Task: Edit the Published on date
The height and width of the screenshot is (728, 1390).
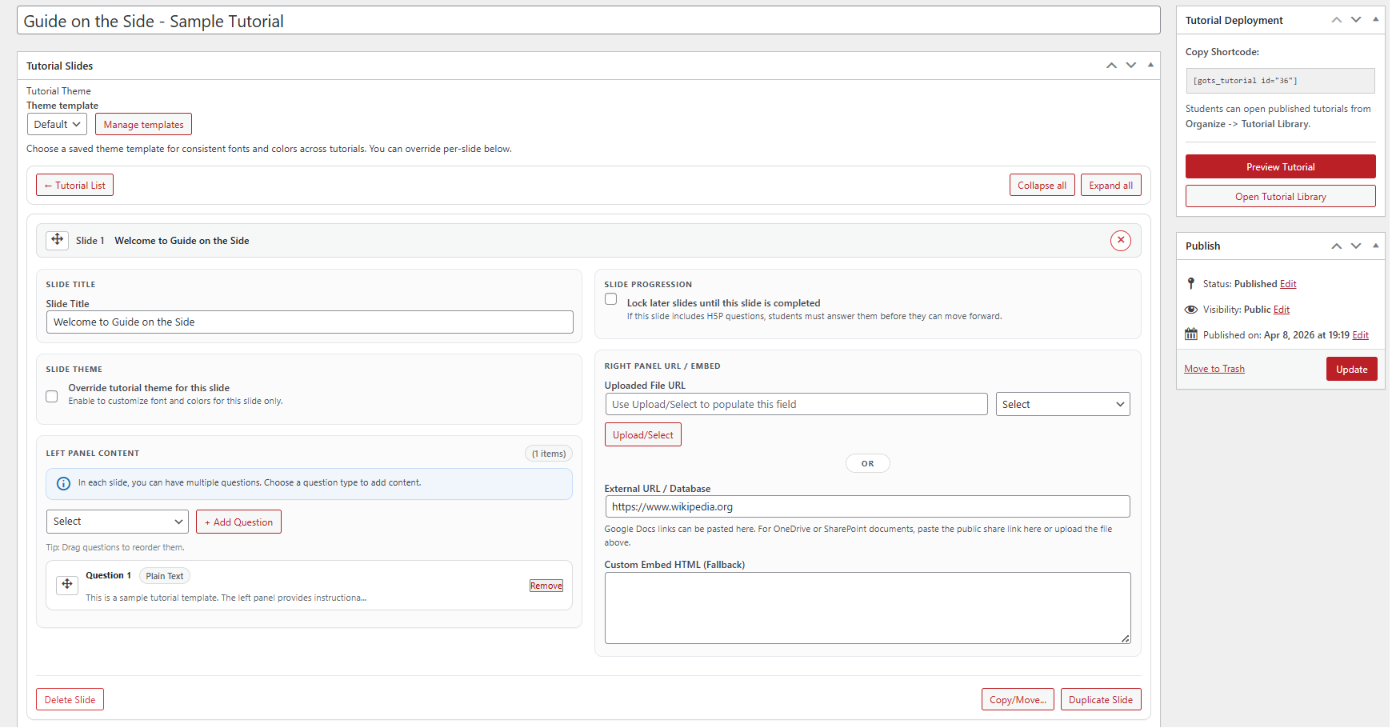Action: [1360, 335]
